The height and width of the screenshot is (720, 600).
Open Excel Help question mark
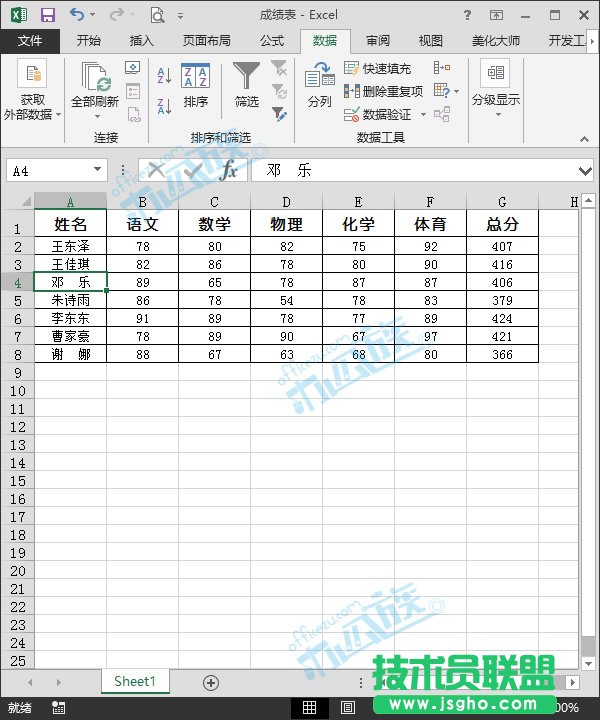(467, 15)
